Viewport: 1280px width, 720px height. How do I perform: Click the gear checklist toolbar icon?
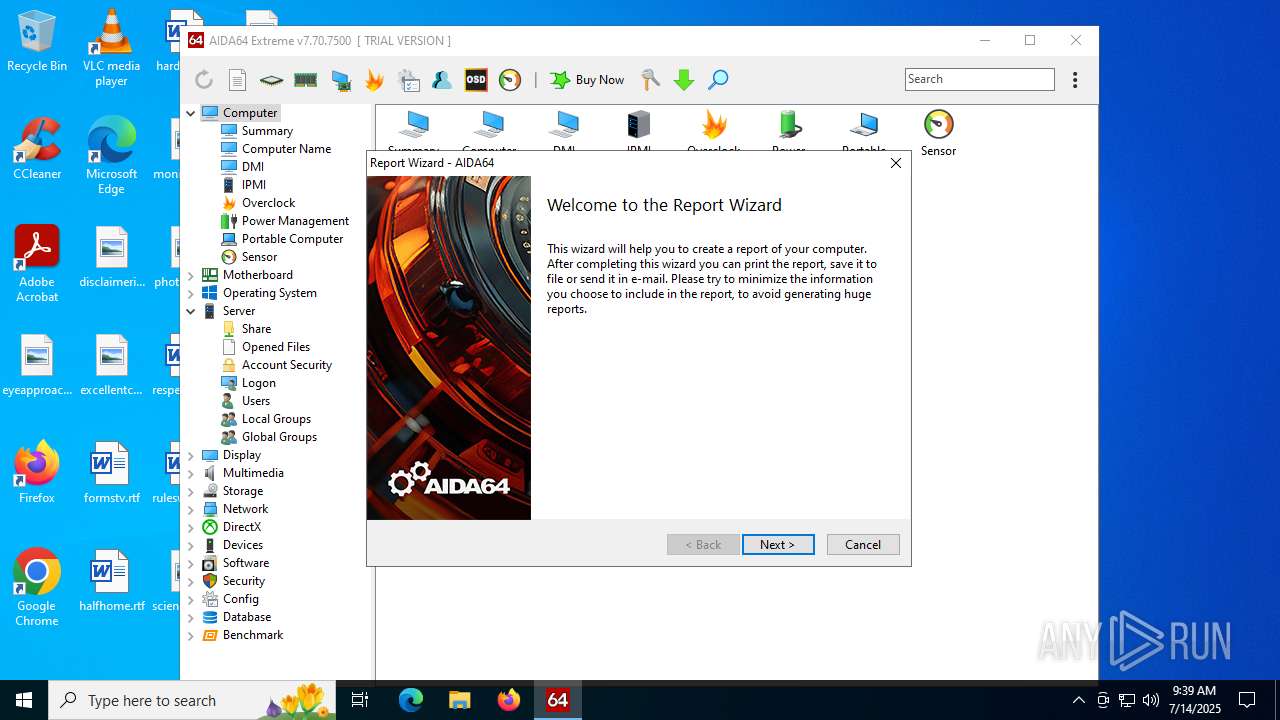pos(408,80)
